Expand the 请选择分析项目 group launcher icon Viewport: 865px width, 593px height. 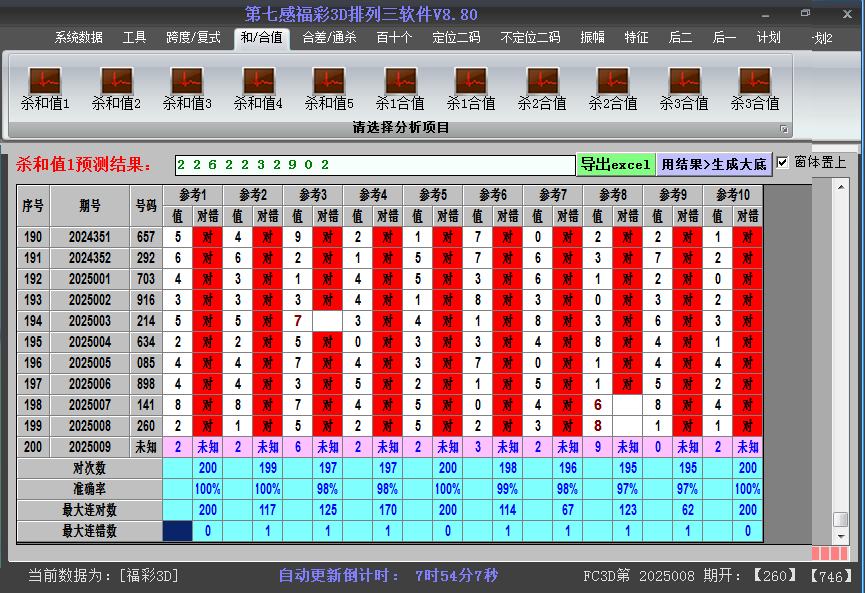783,129
